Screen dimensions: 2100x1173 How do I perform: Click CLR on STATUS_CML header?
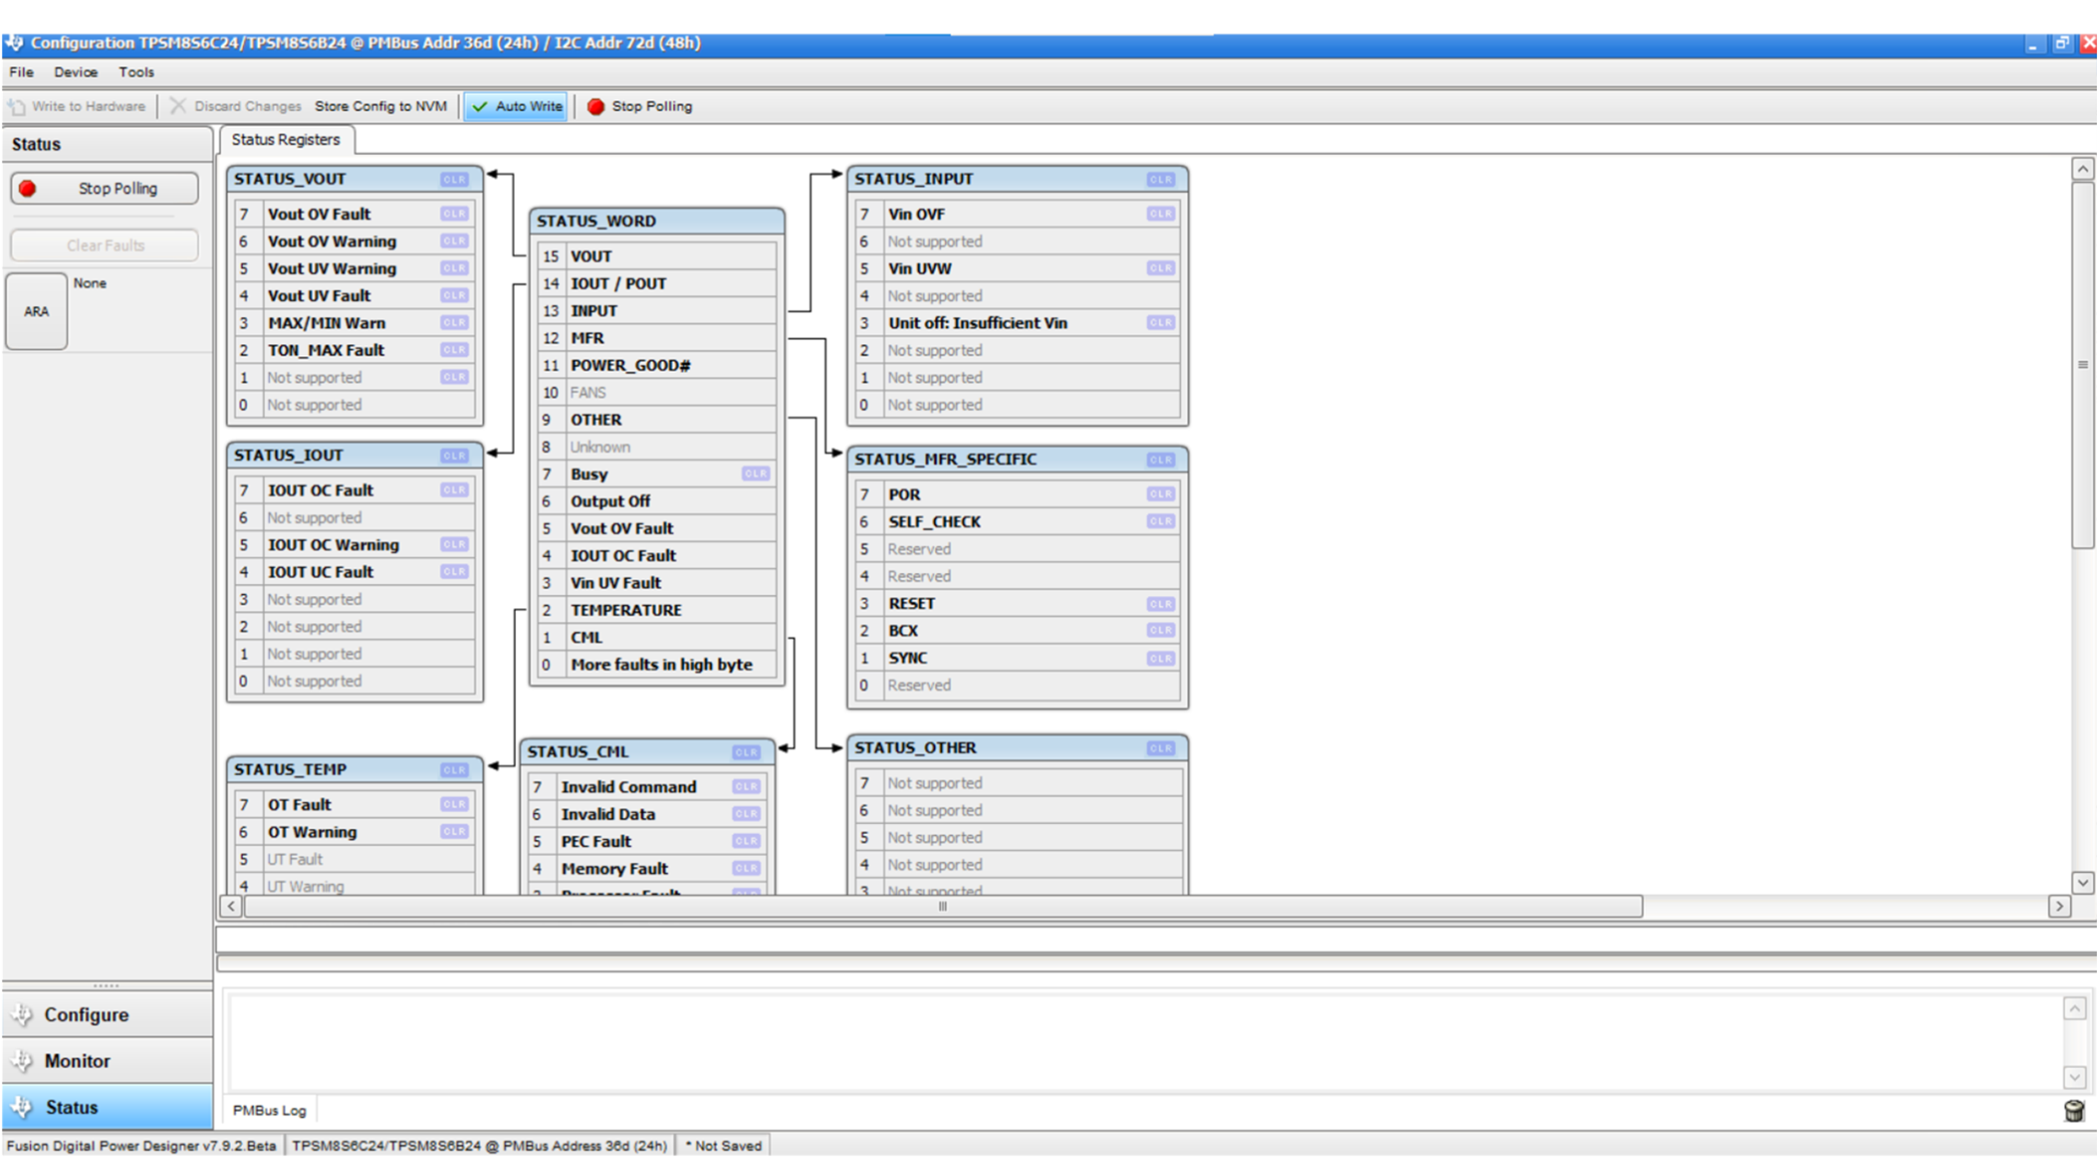[x=746, y=752]
